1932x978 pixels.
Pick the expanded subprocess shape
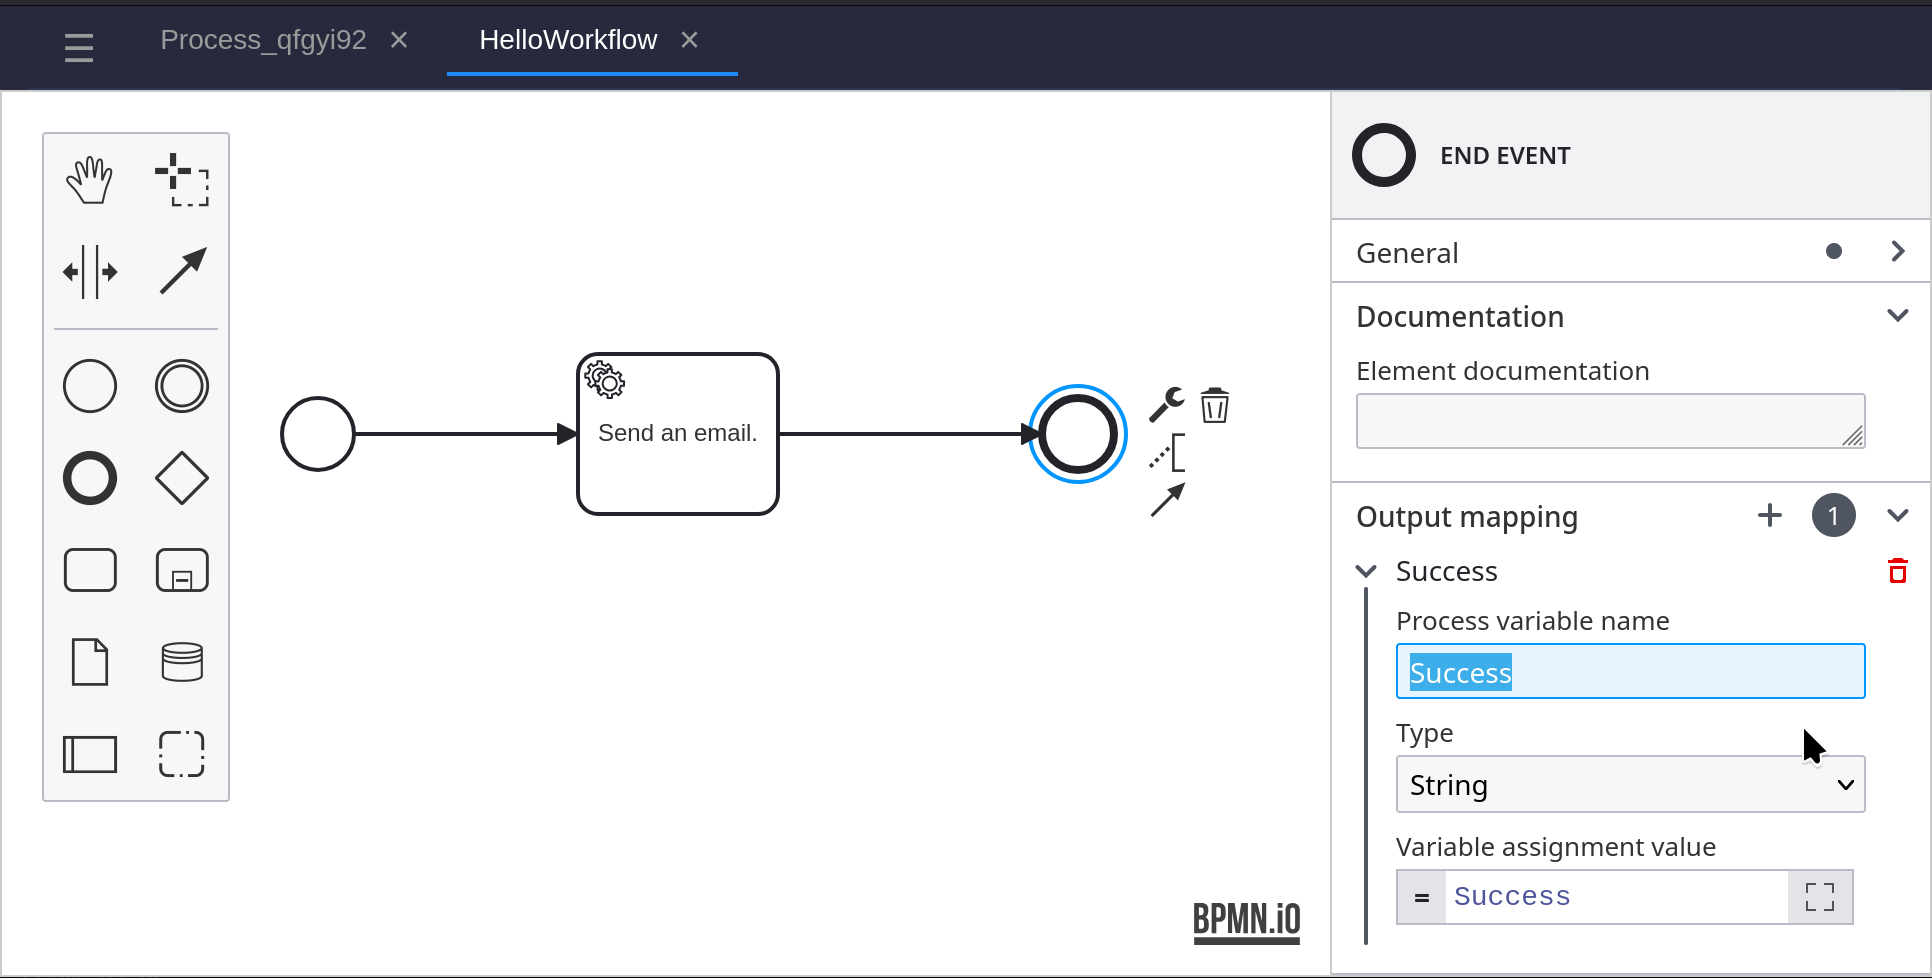182,570
